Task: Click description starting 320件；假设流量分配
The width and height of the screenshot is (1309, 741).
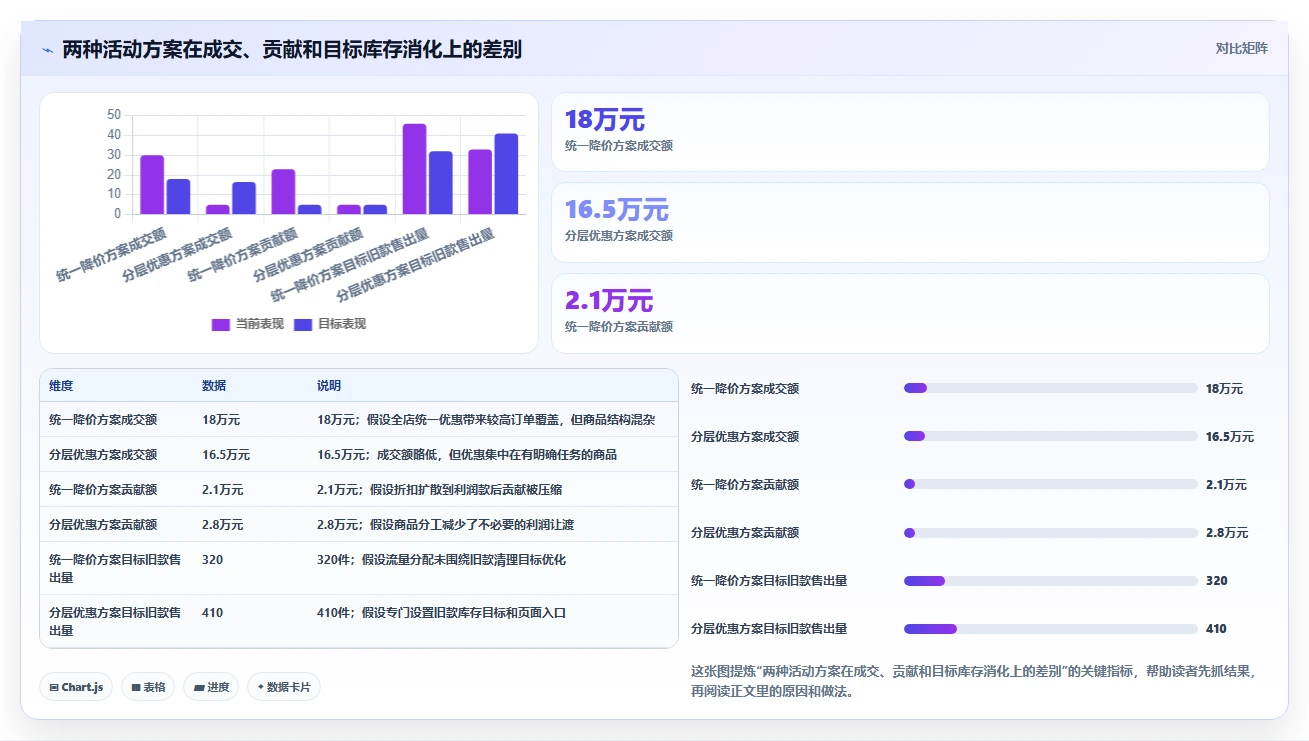Action: (441, 560)
